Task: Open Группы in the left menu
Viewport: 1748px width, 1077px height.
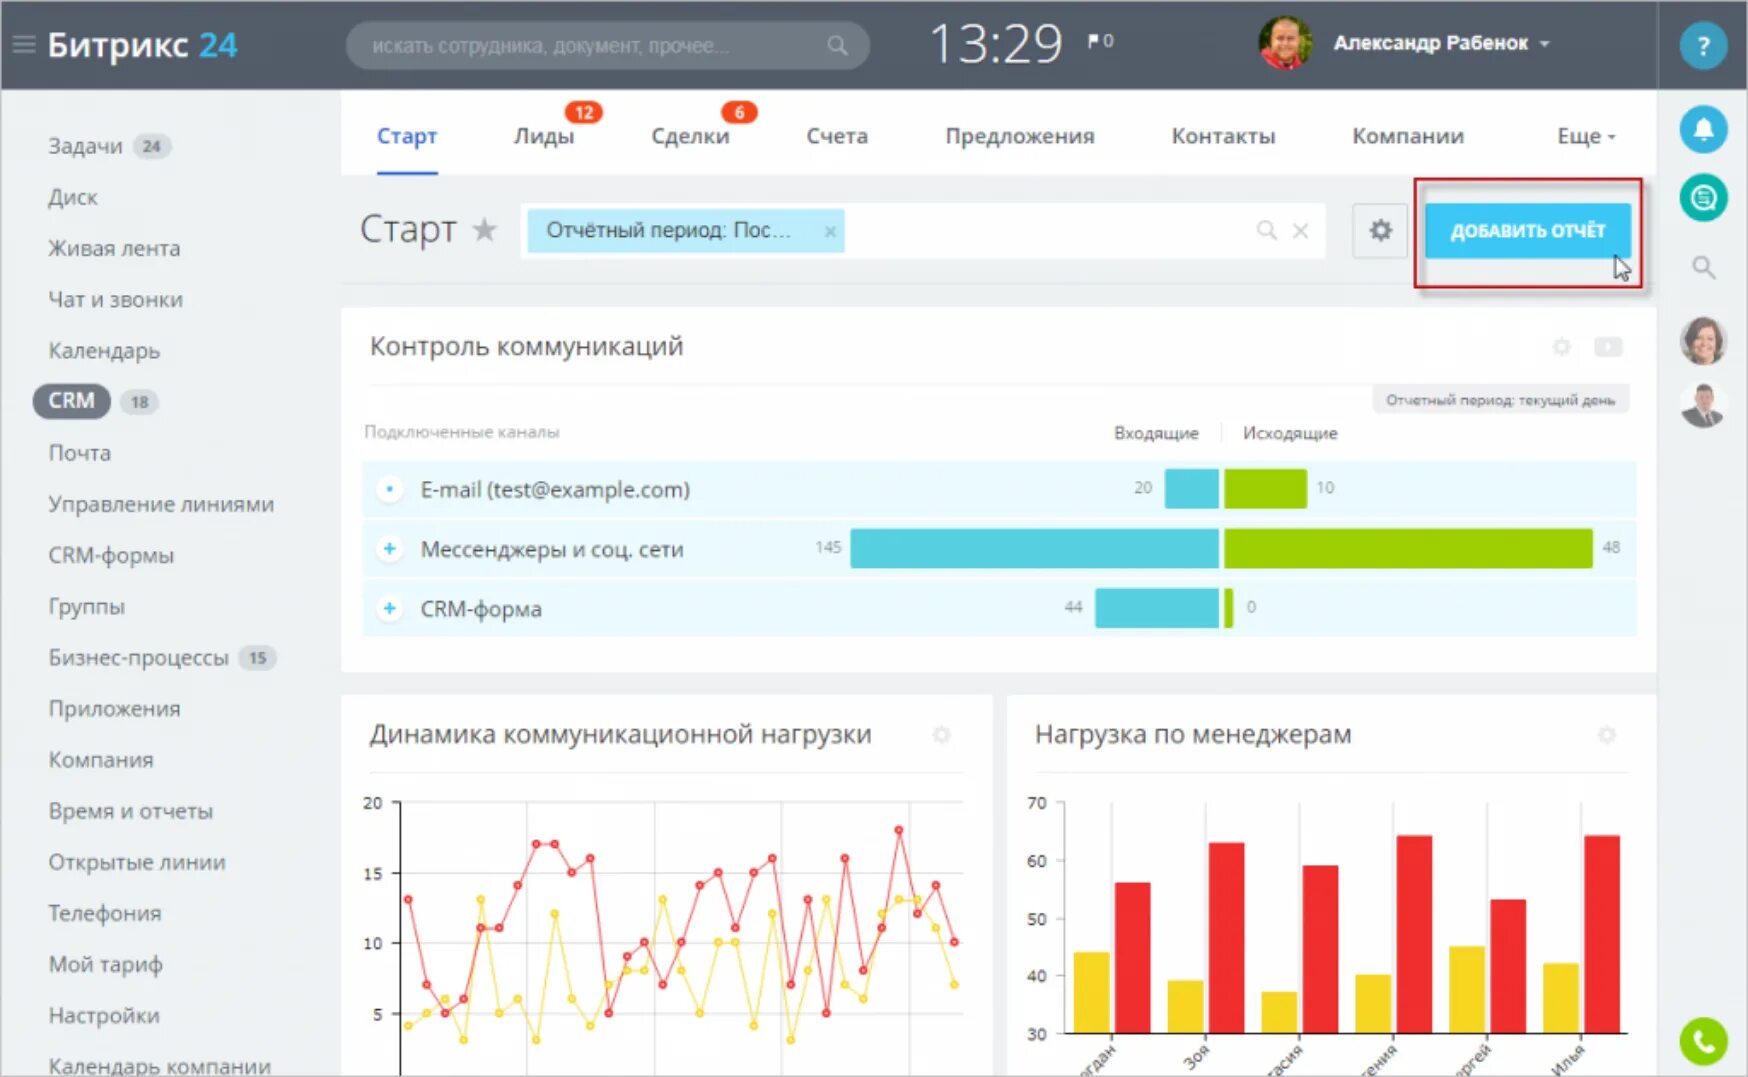Action: point(86,606)
